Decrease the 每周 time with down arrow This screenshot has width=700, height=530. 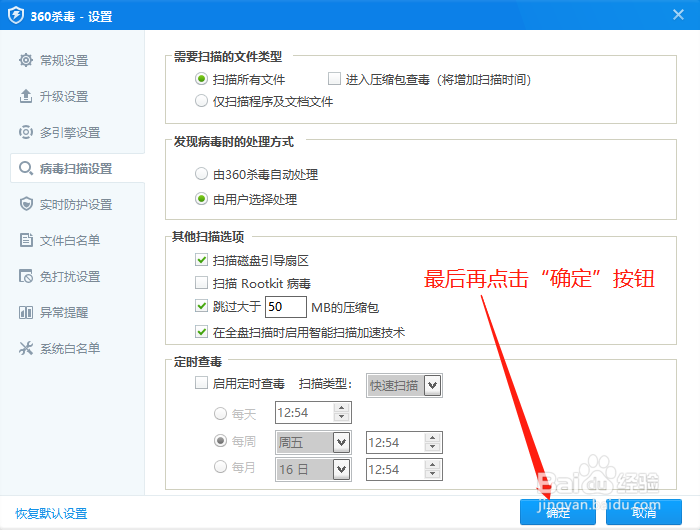coord(432,447)
